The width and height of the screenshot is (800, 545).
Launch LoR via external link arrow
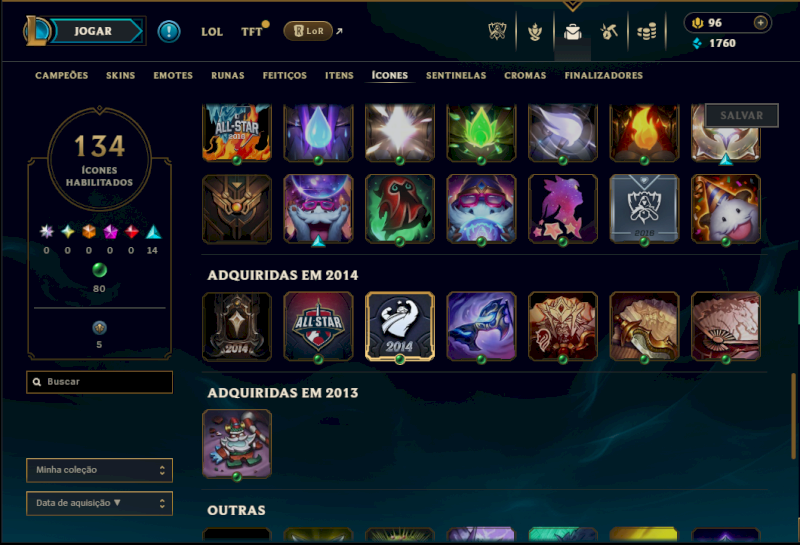point(339,31)
